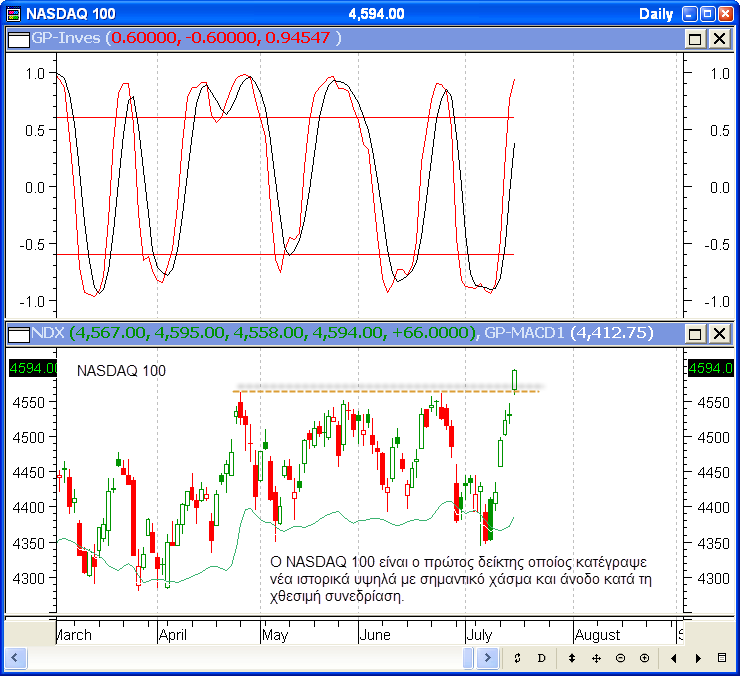Click the solid left triangle previous icon
The height and width of the screenshot is (676, 740).
[673, 658]
